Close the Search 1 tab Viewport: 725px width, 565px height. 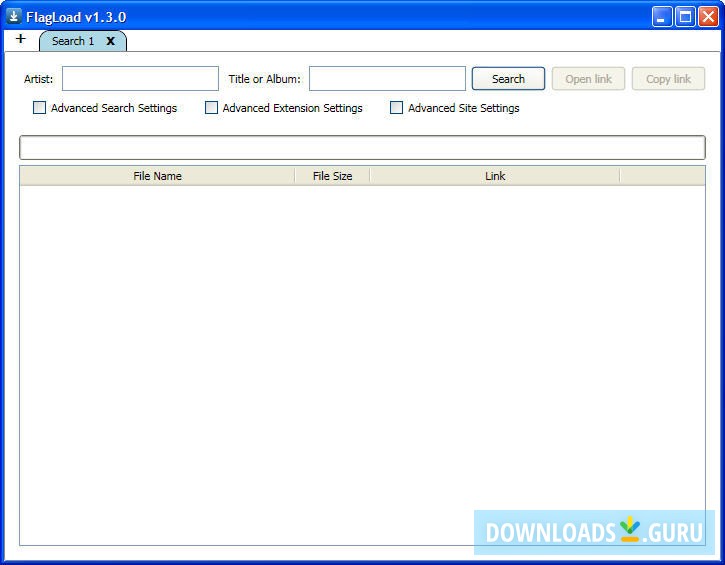(x=111, y=41)
